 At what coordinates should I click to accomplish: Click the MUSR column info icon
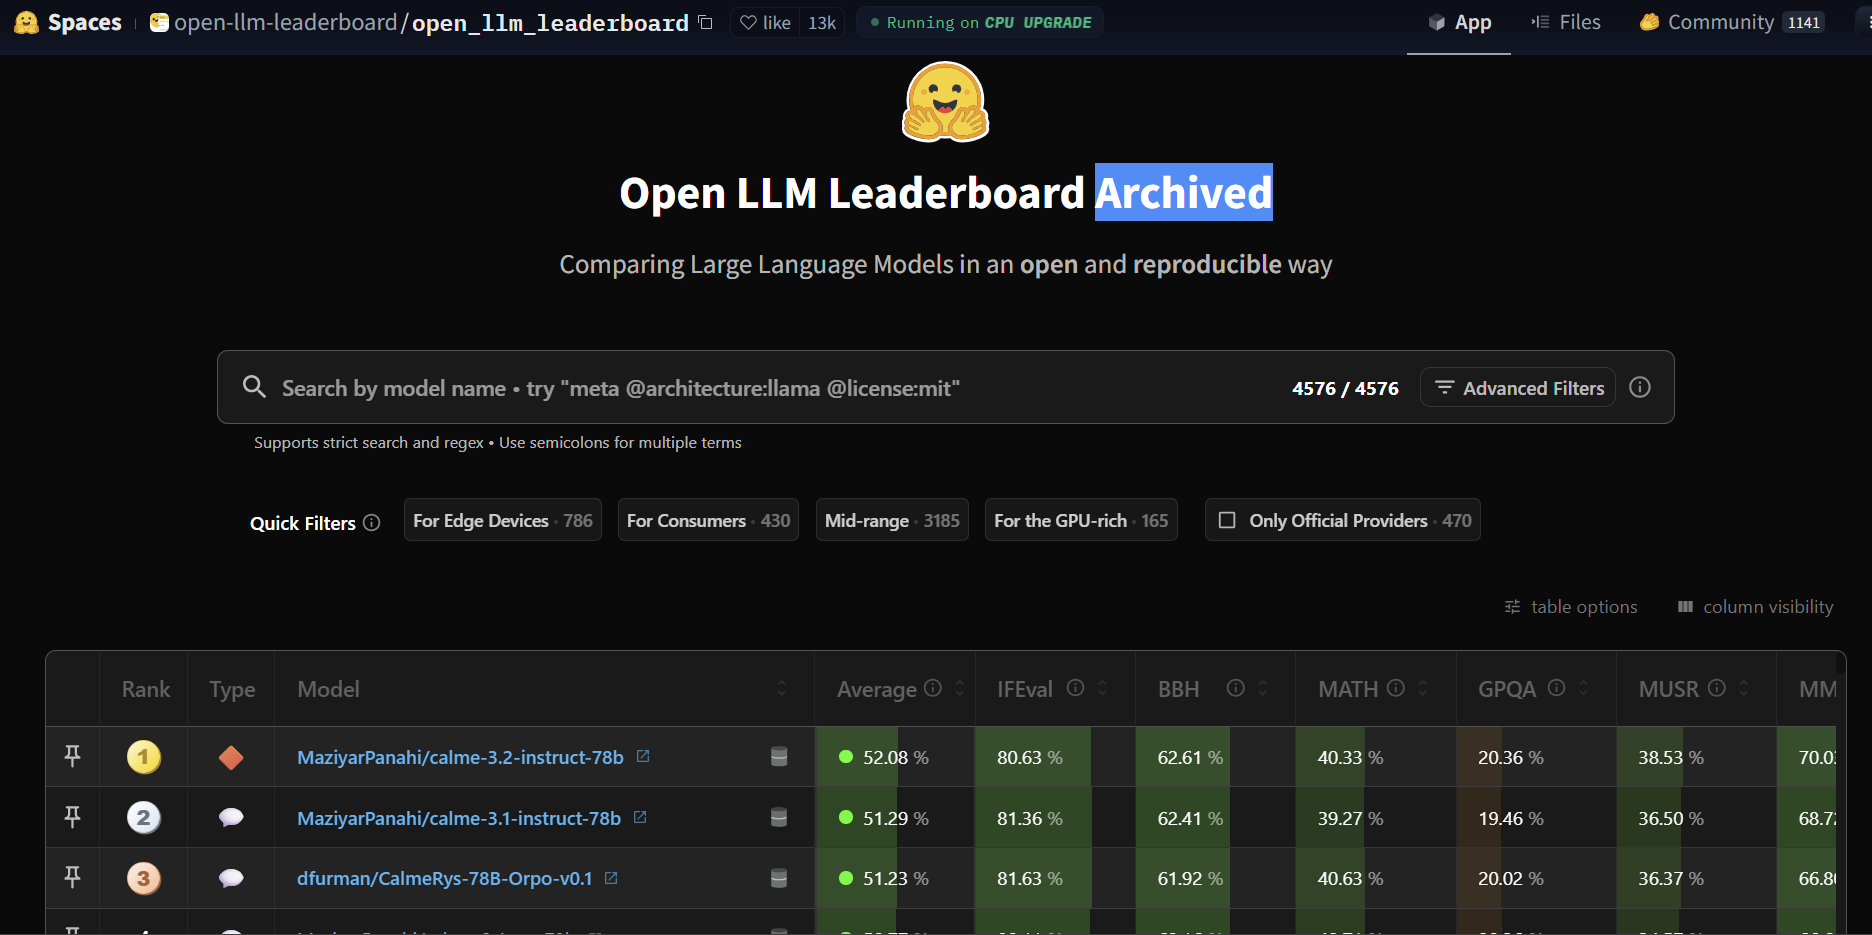coord(1717,688)
